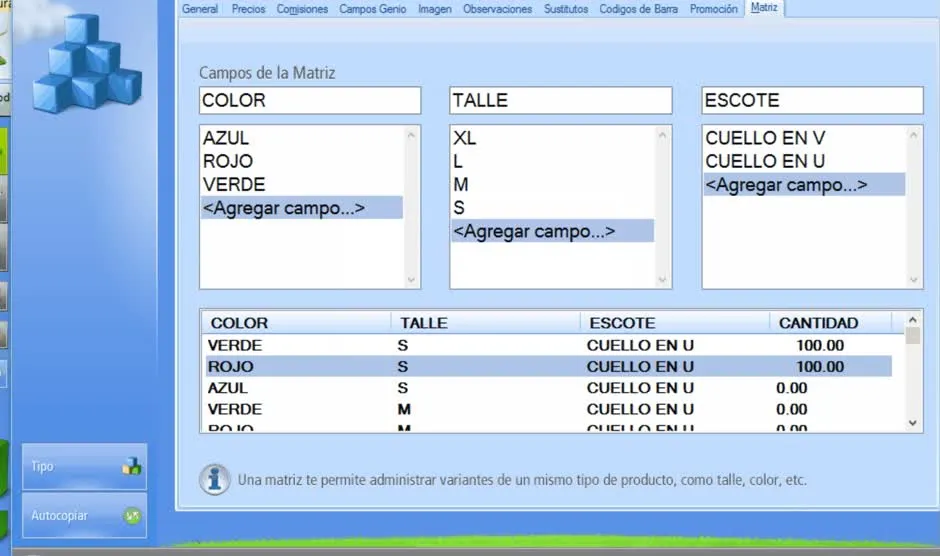This screenshot has height=556, width=940.
Task: Switch to the Precios tab
Action: click(x=248, y=9)
